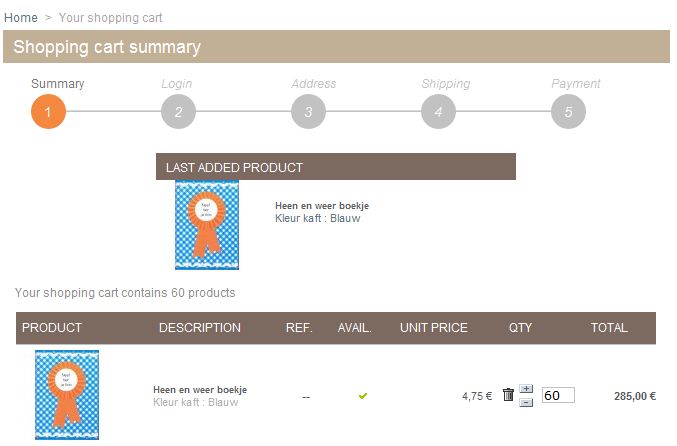Click the Shipping step label
677x446 pixels.
coord(446,84)
